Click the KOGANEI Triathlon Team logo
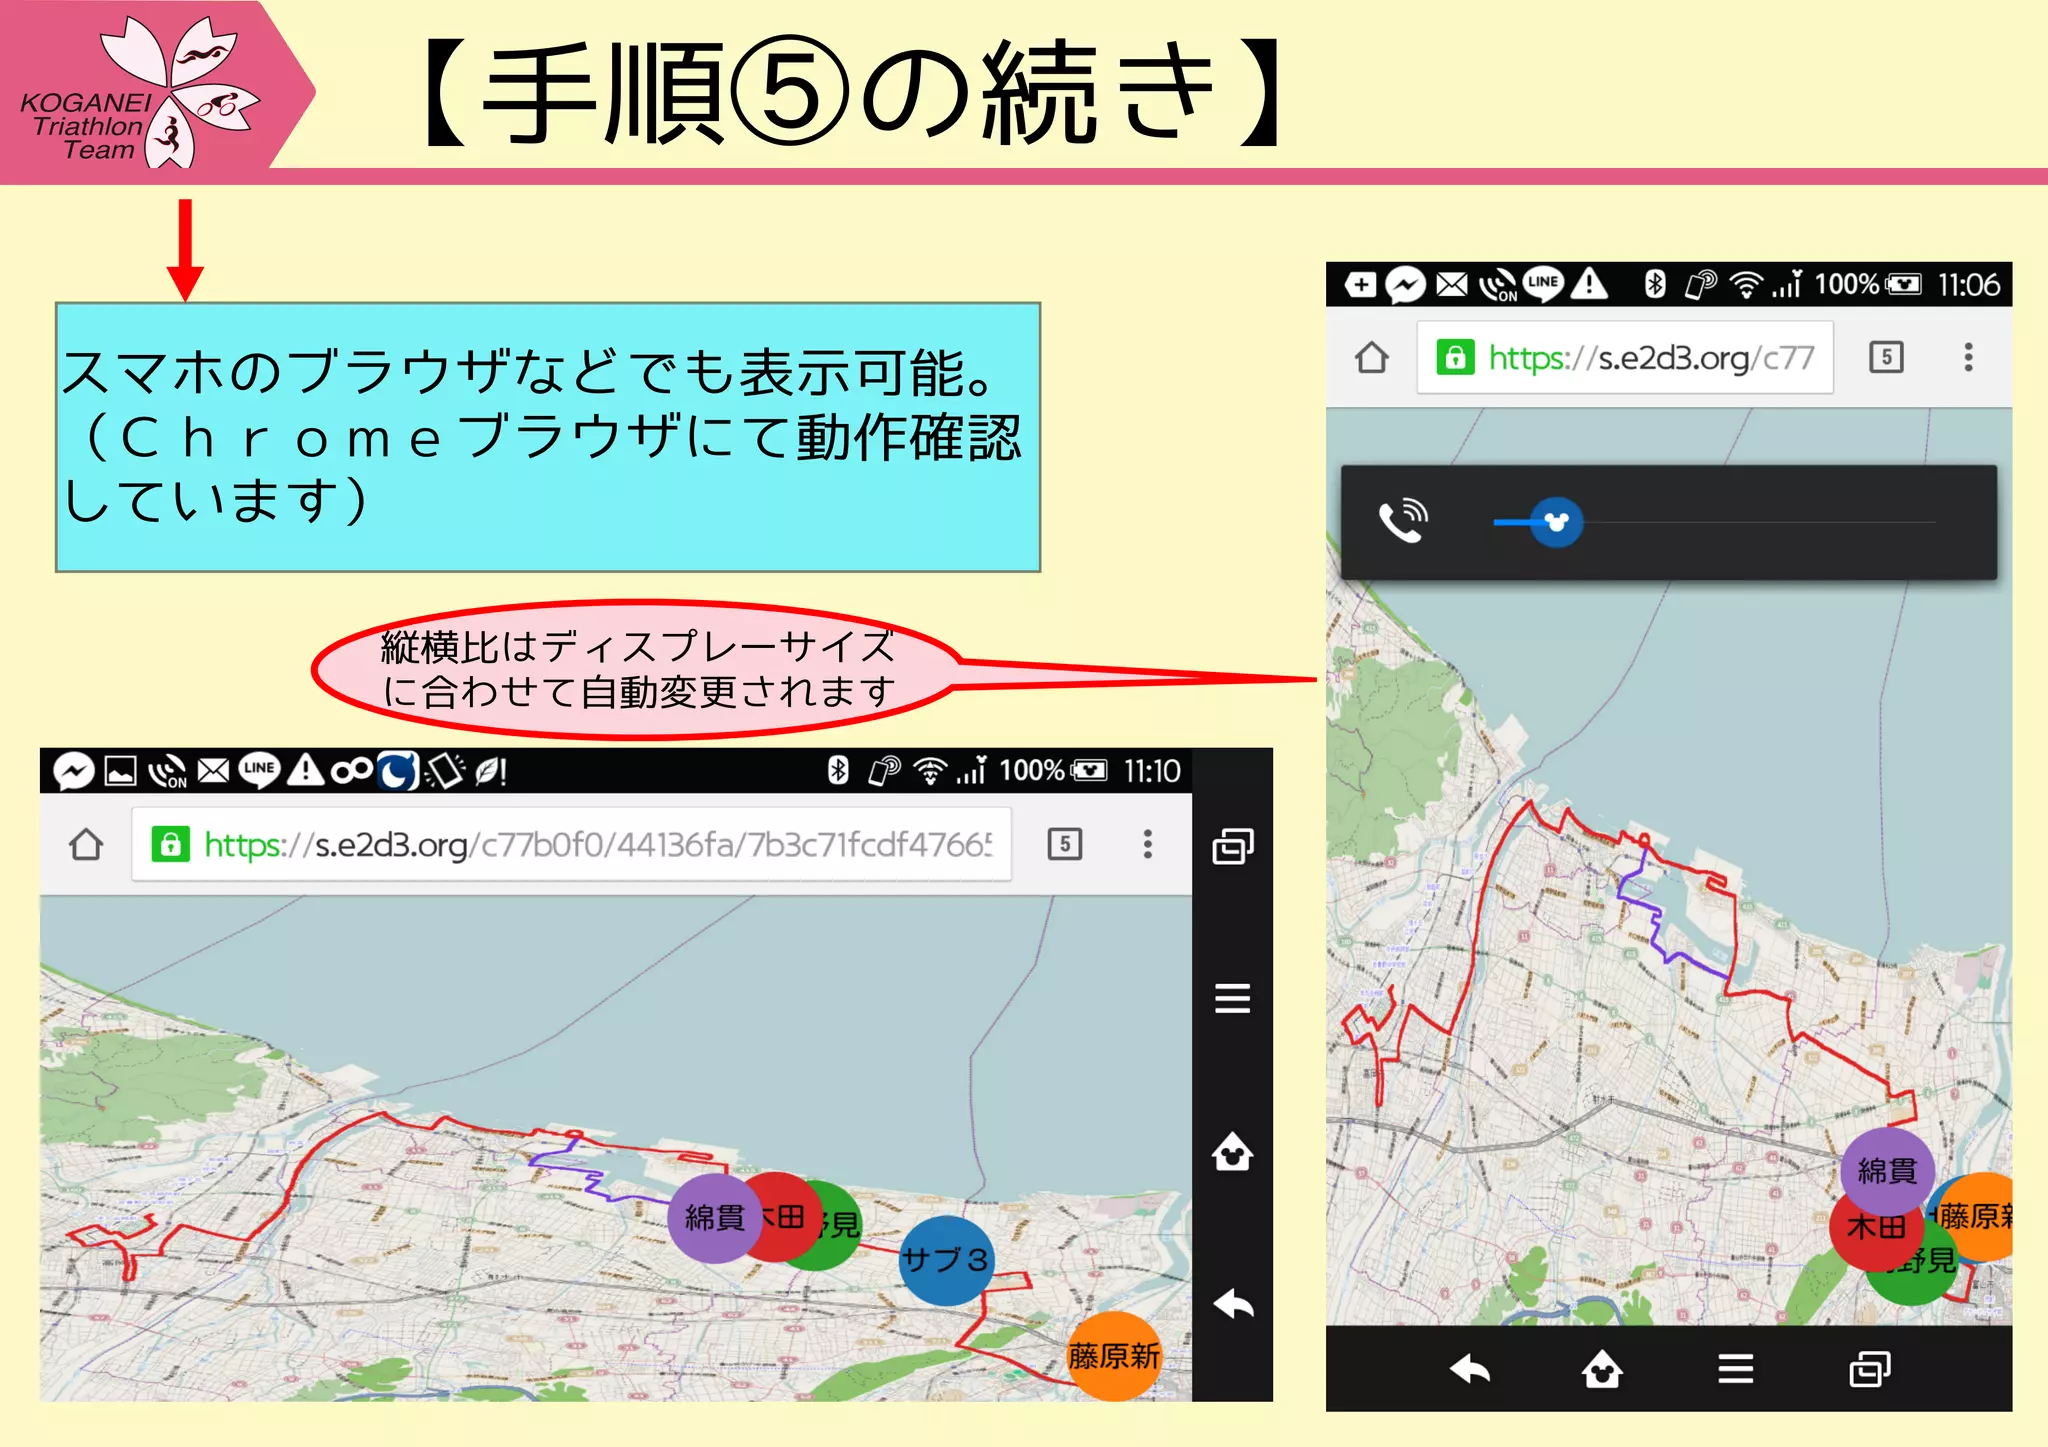The image size is (2048, 1447). click(140, 92)
